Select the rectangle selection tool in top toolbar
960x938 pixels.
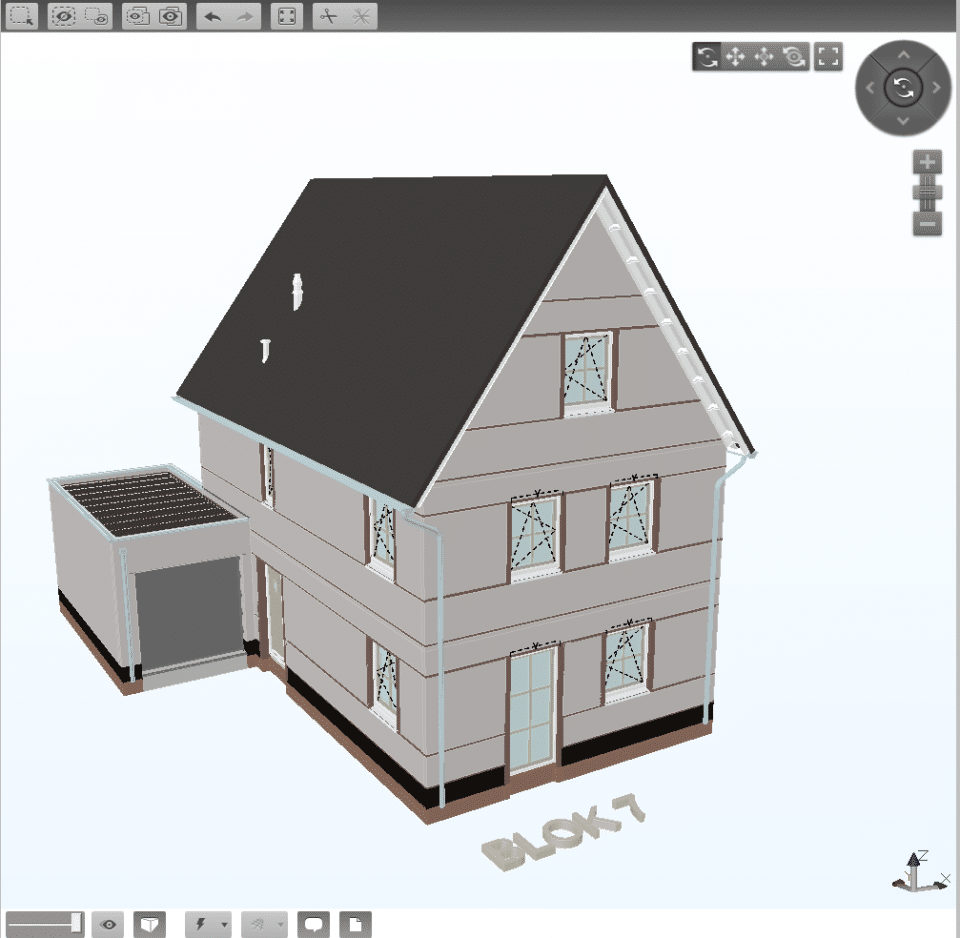22,16
